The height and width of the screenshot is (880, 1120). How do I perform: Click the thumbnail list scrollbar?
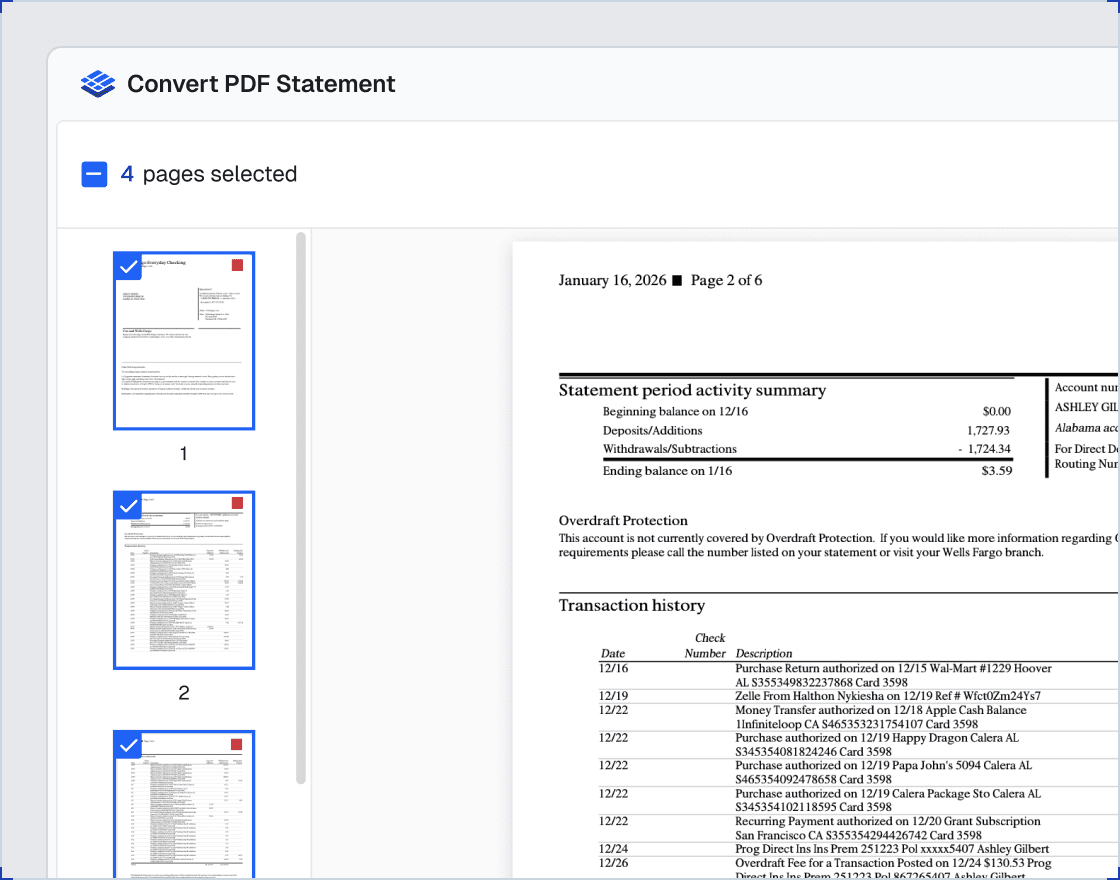pos(301,507)
